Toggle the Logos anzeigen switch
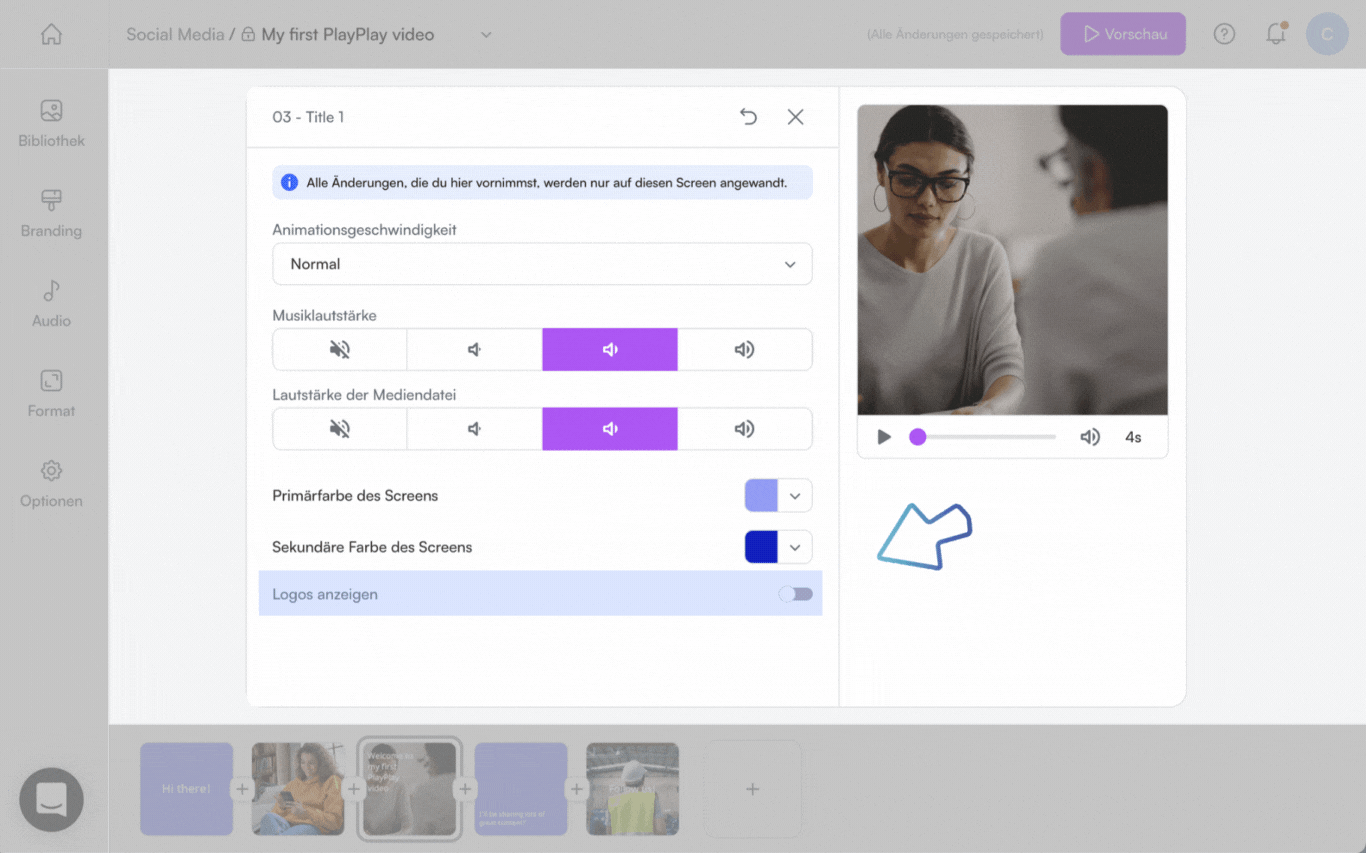1366x853 pixels. point(796,594)
